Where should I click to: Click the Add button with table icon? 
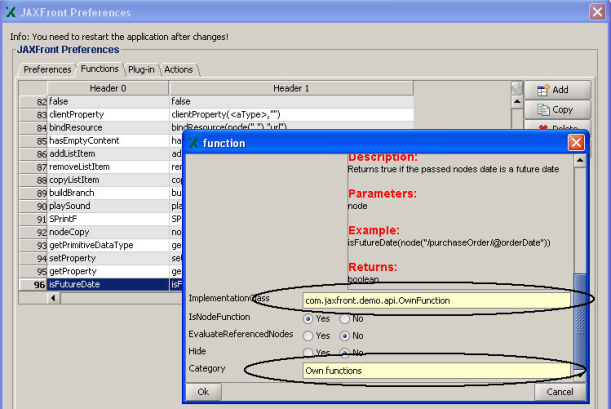click(x=555, y=89)
